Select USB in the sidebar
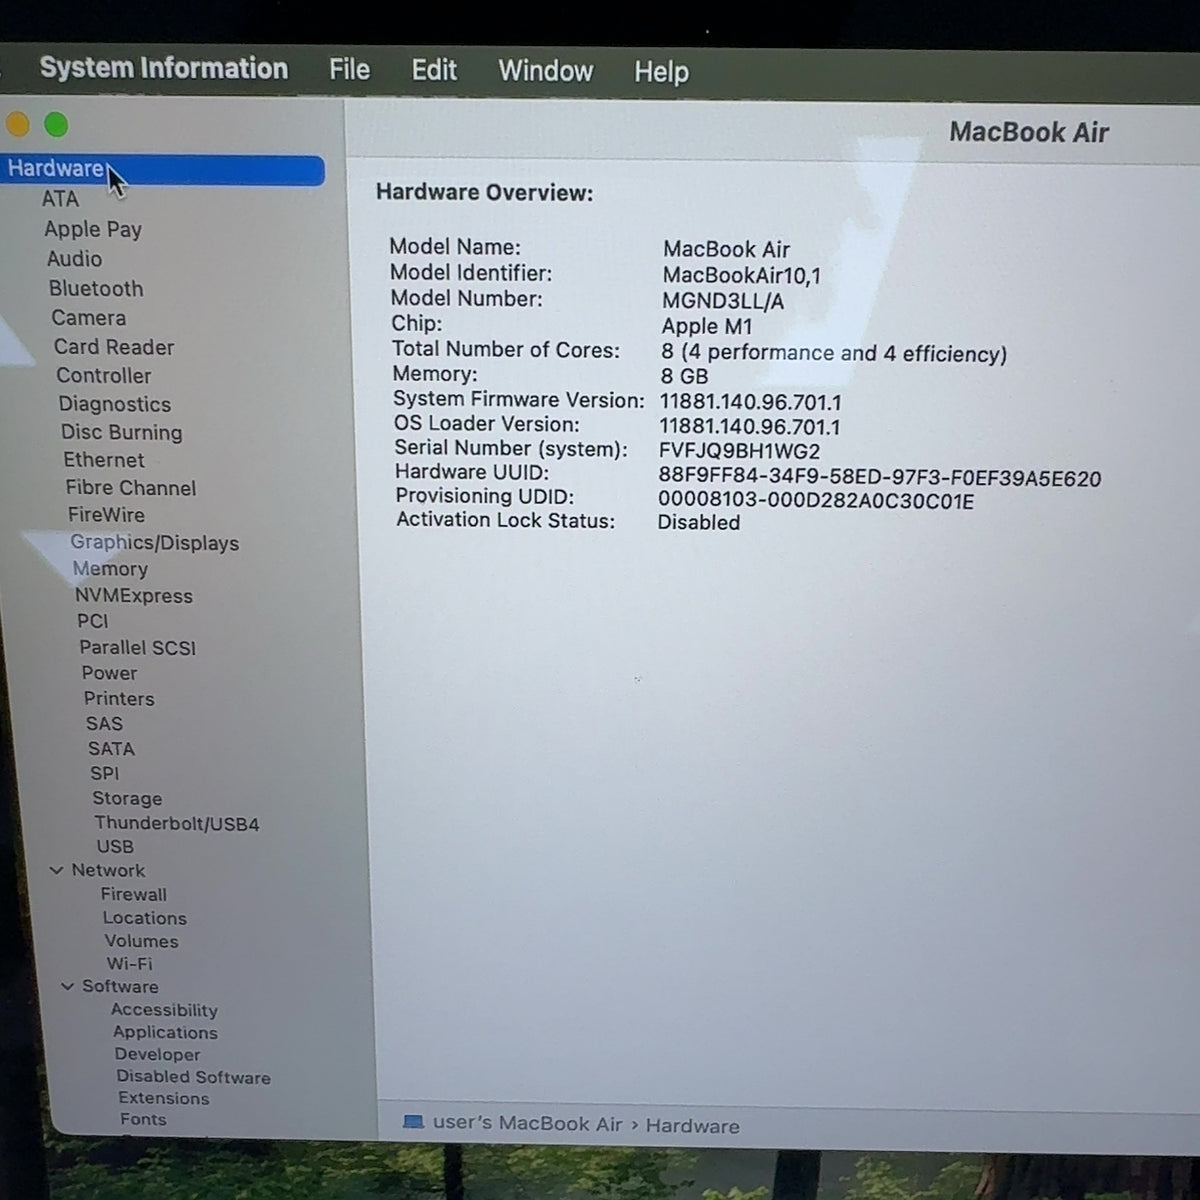The image size is (1200, 1200). tap(115, 847)
